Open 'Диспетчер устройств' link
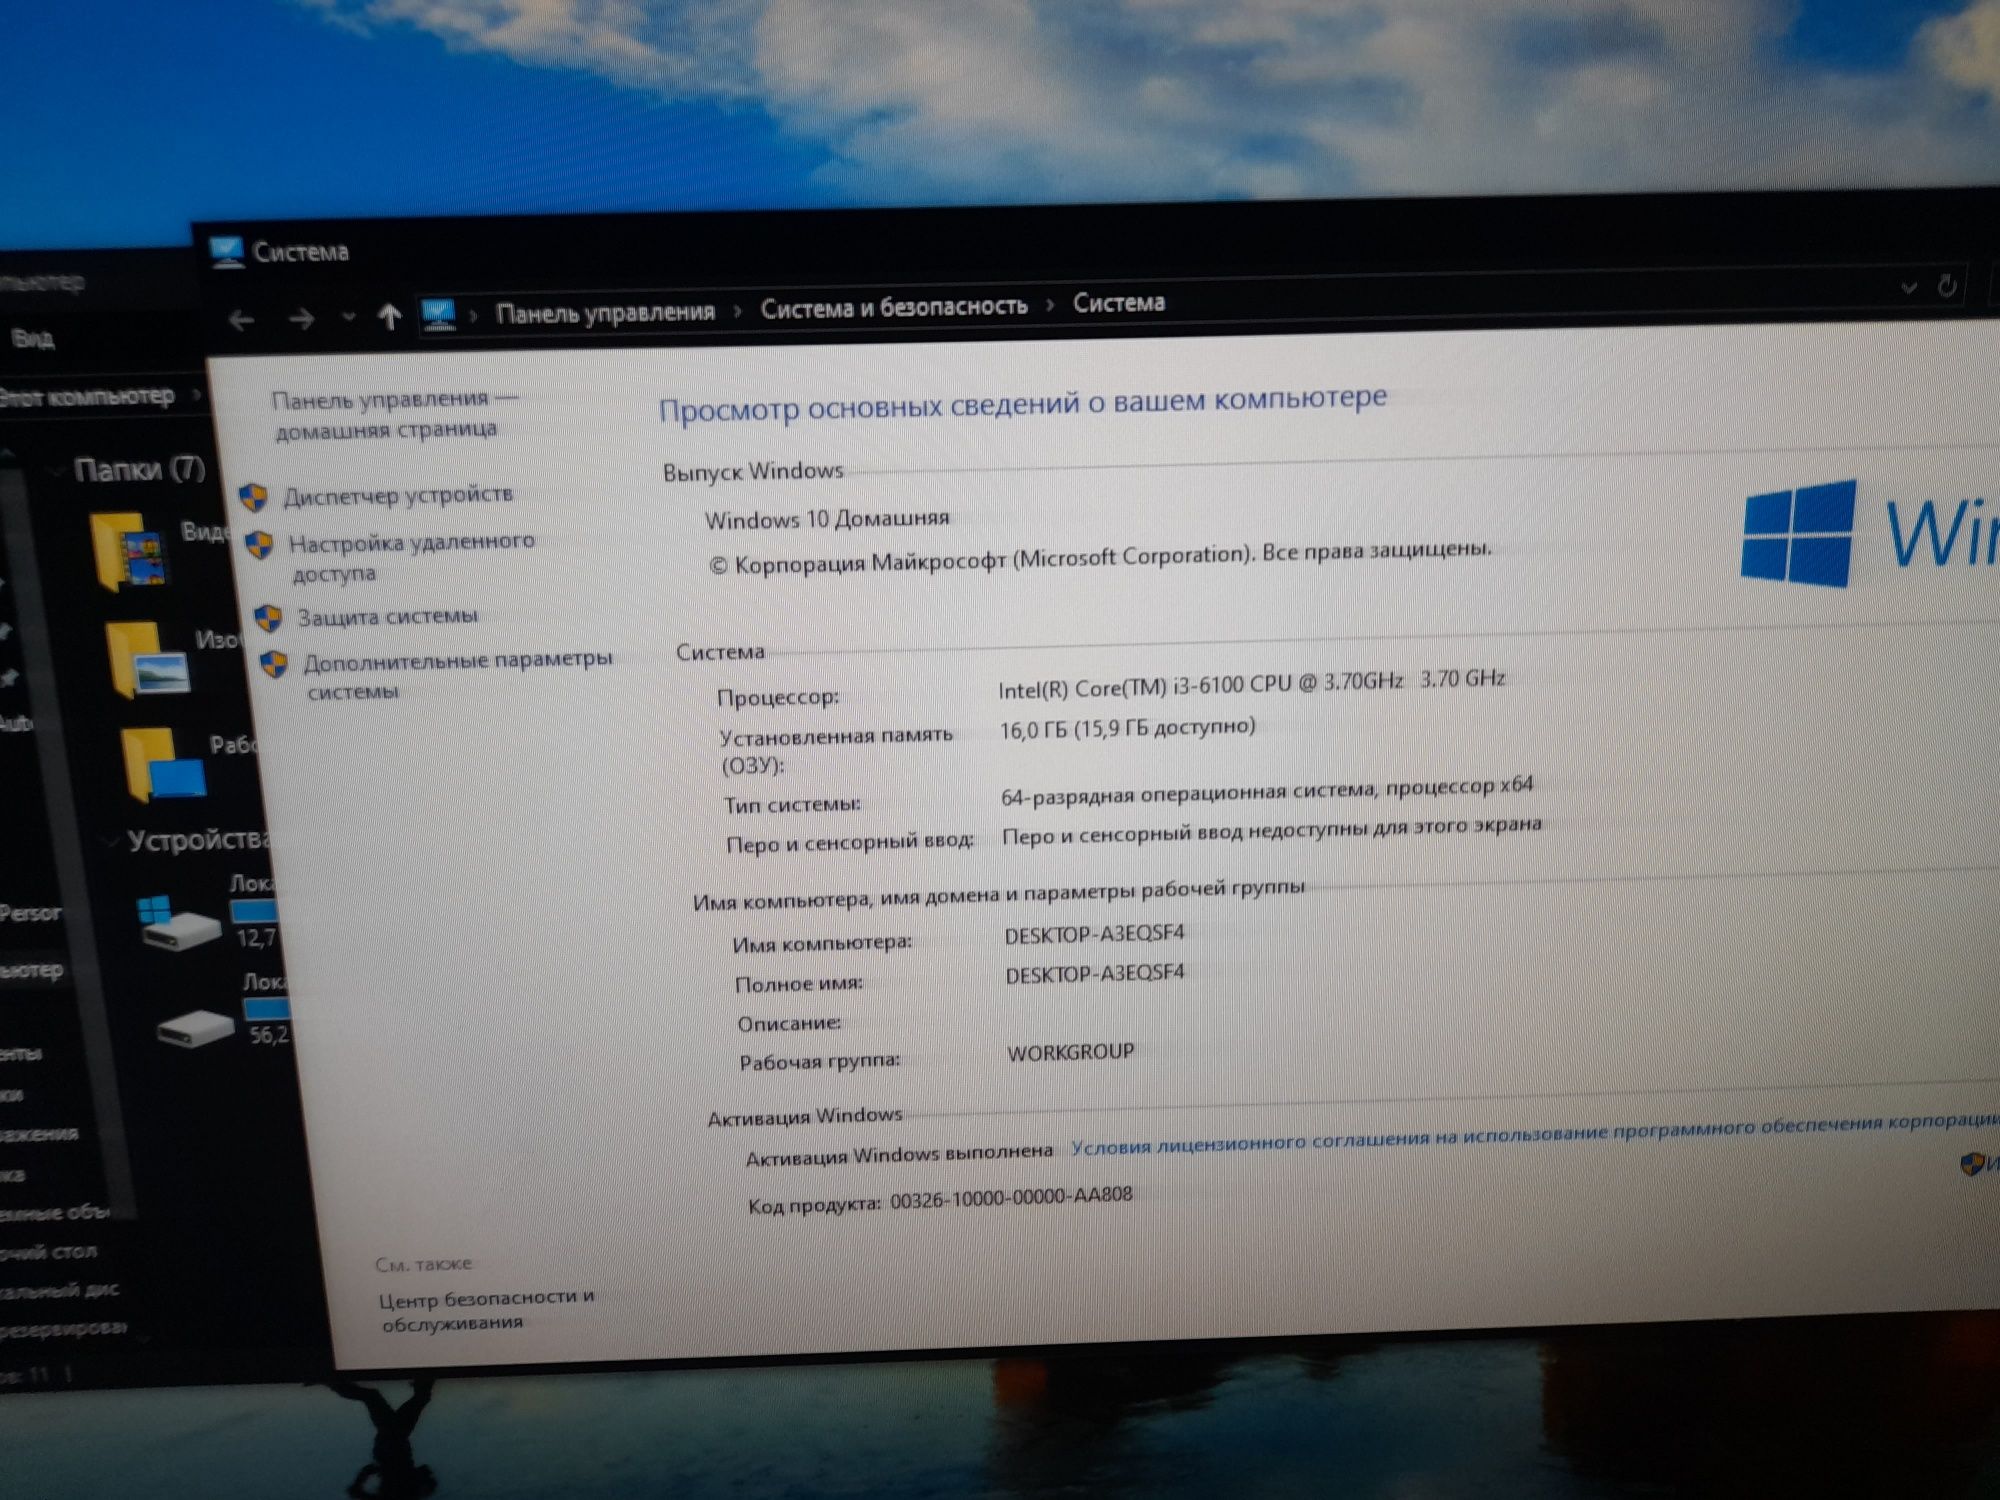The width and height of the screenshot is (2000, 1500). click(x=398, y=495)
